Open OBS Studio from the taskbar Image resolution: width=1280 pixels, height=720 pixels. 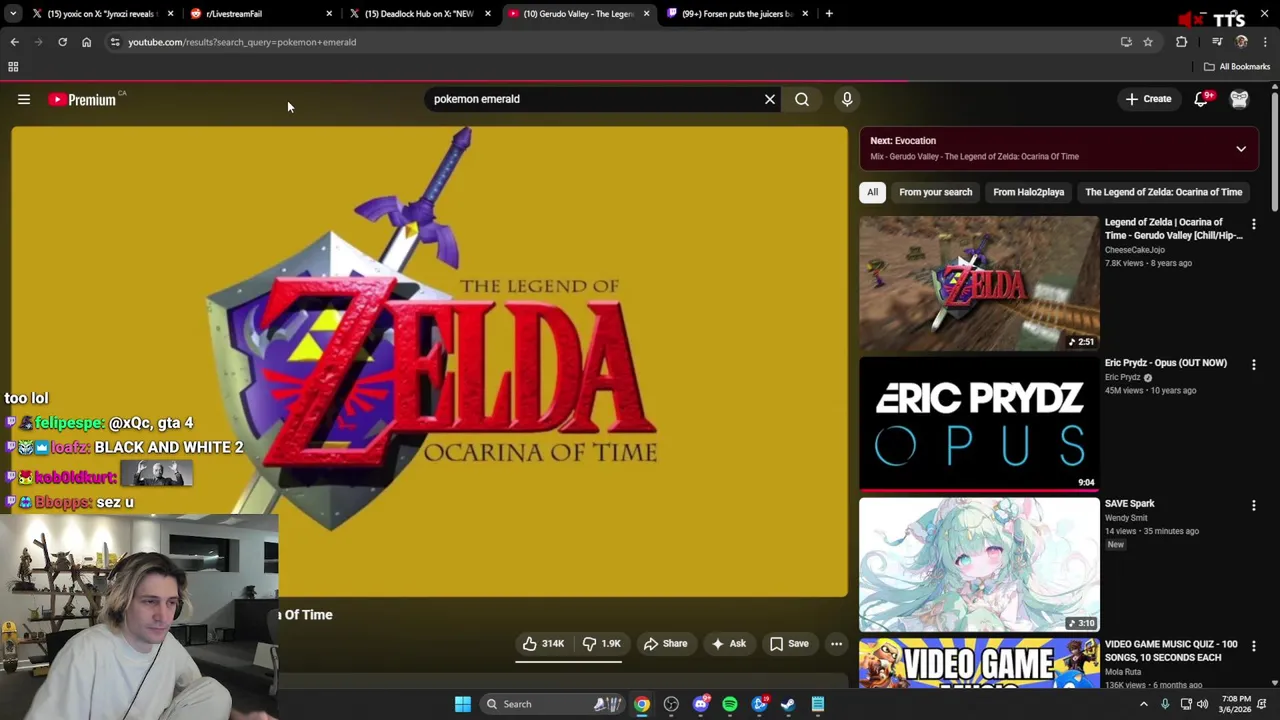671,704
